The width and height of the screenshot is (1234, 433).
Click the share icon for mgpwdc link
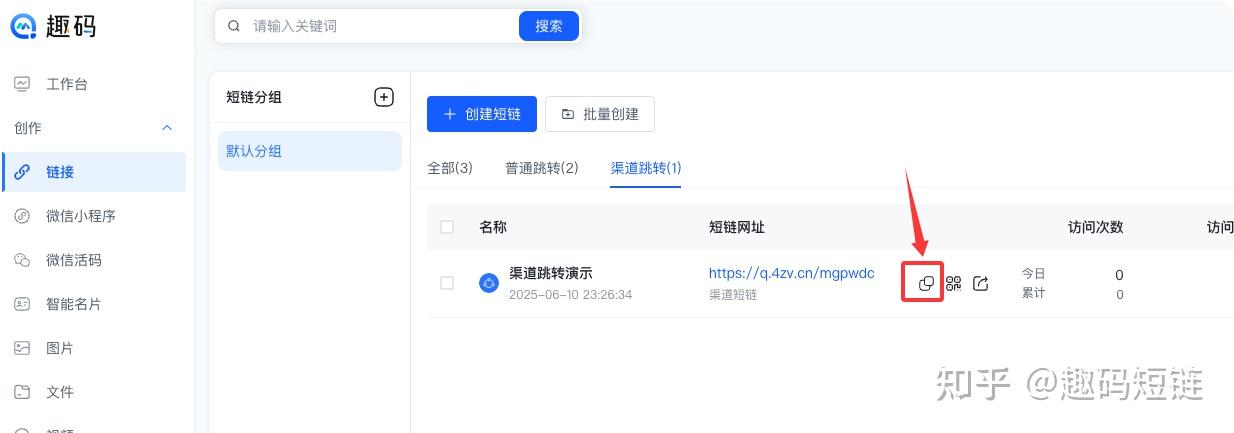tap(981, 283)
